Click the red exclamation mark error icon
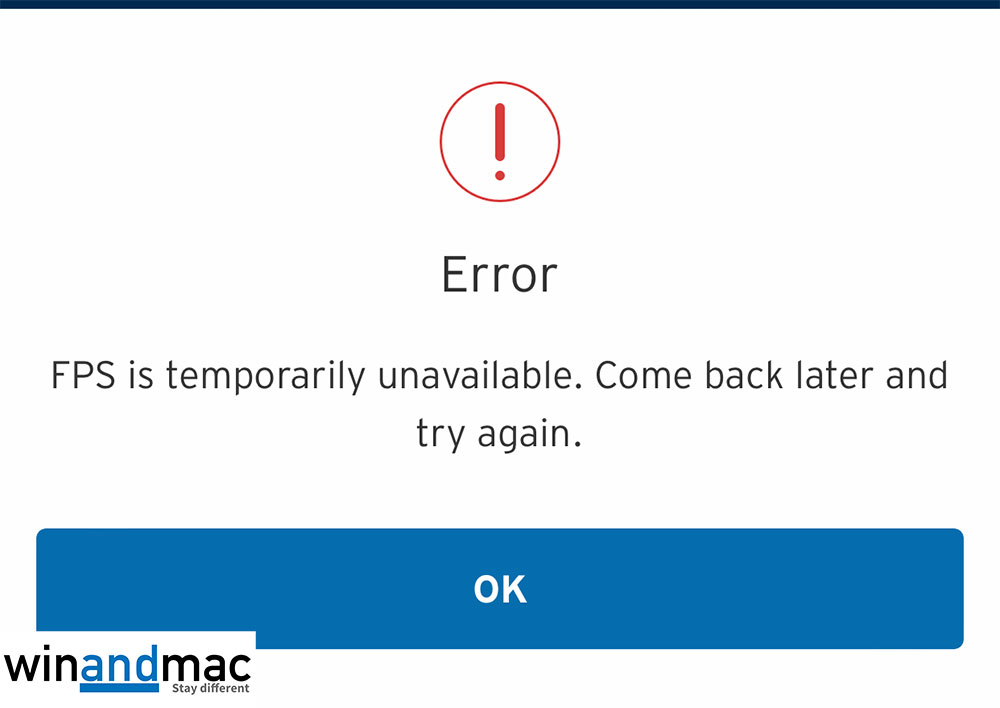The image size is (1000, 708). 500,142
